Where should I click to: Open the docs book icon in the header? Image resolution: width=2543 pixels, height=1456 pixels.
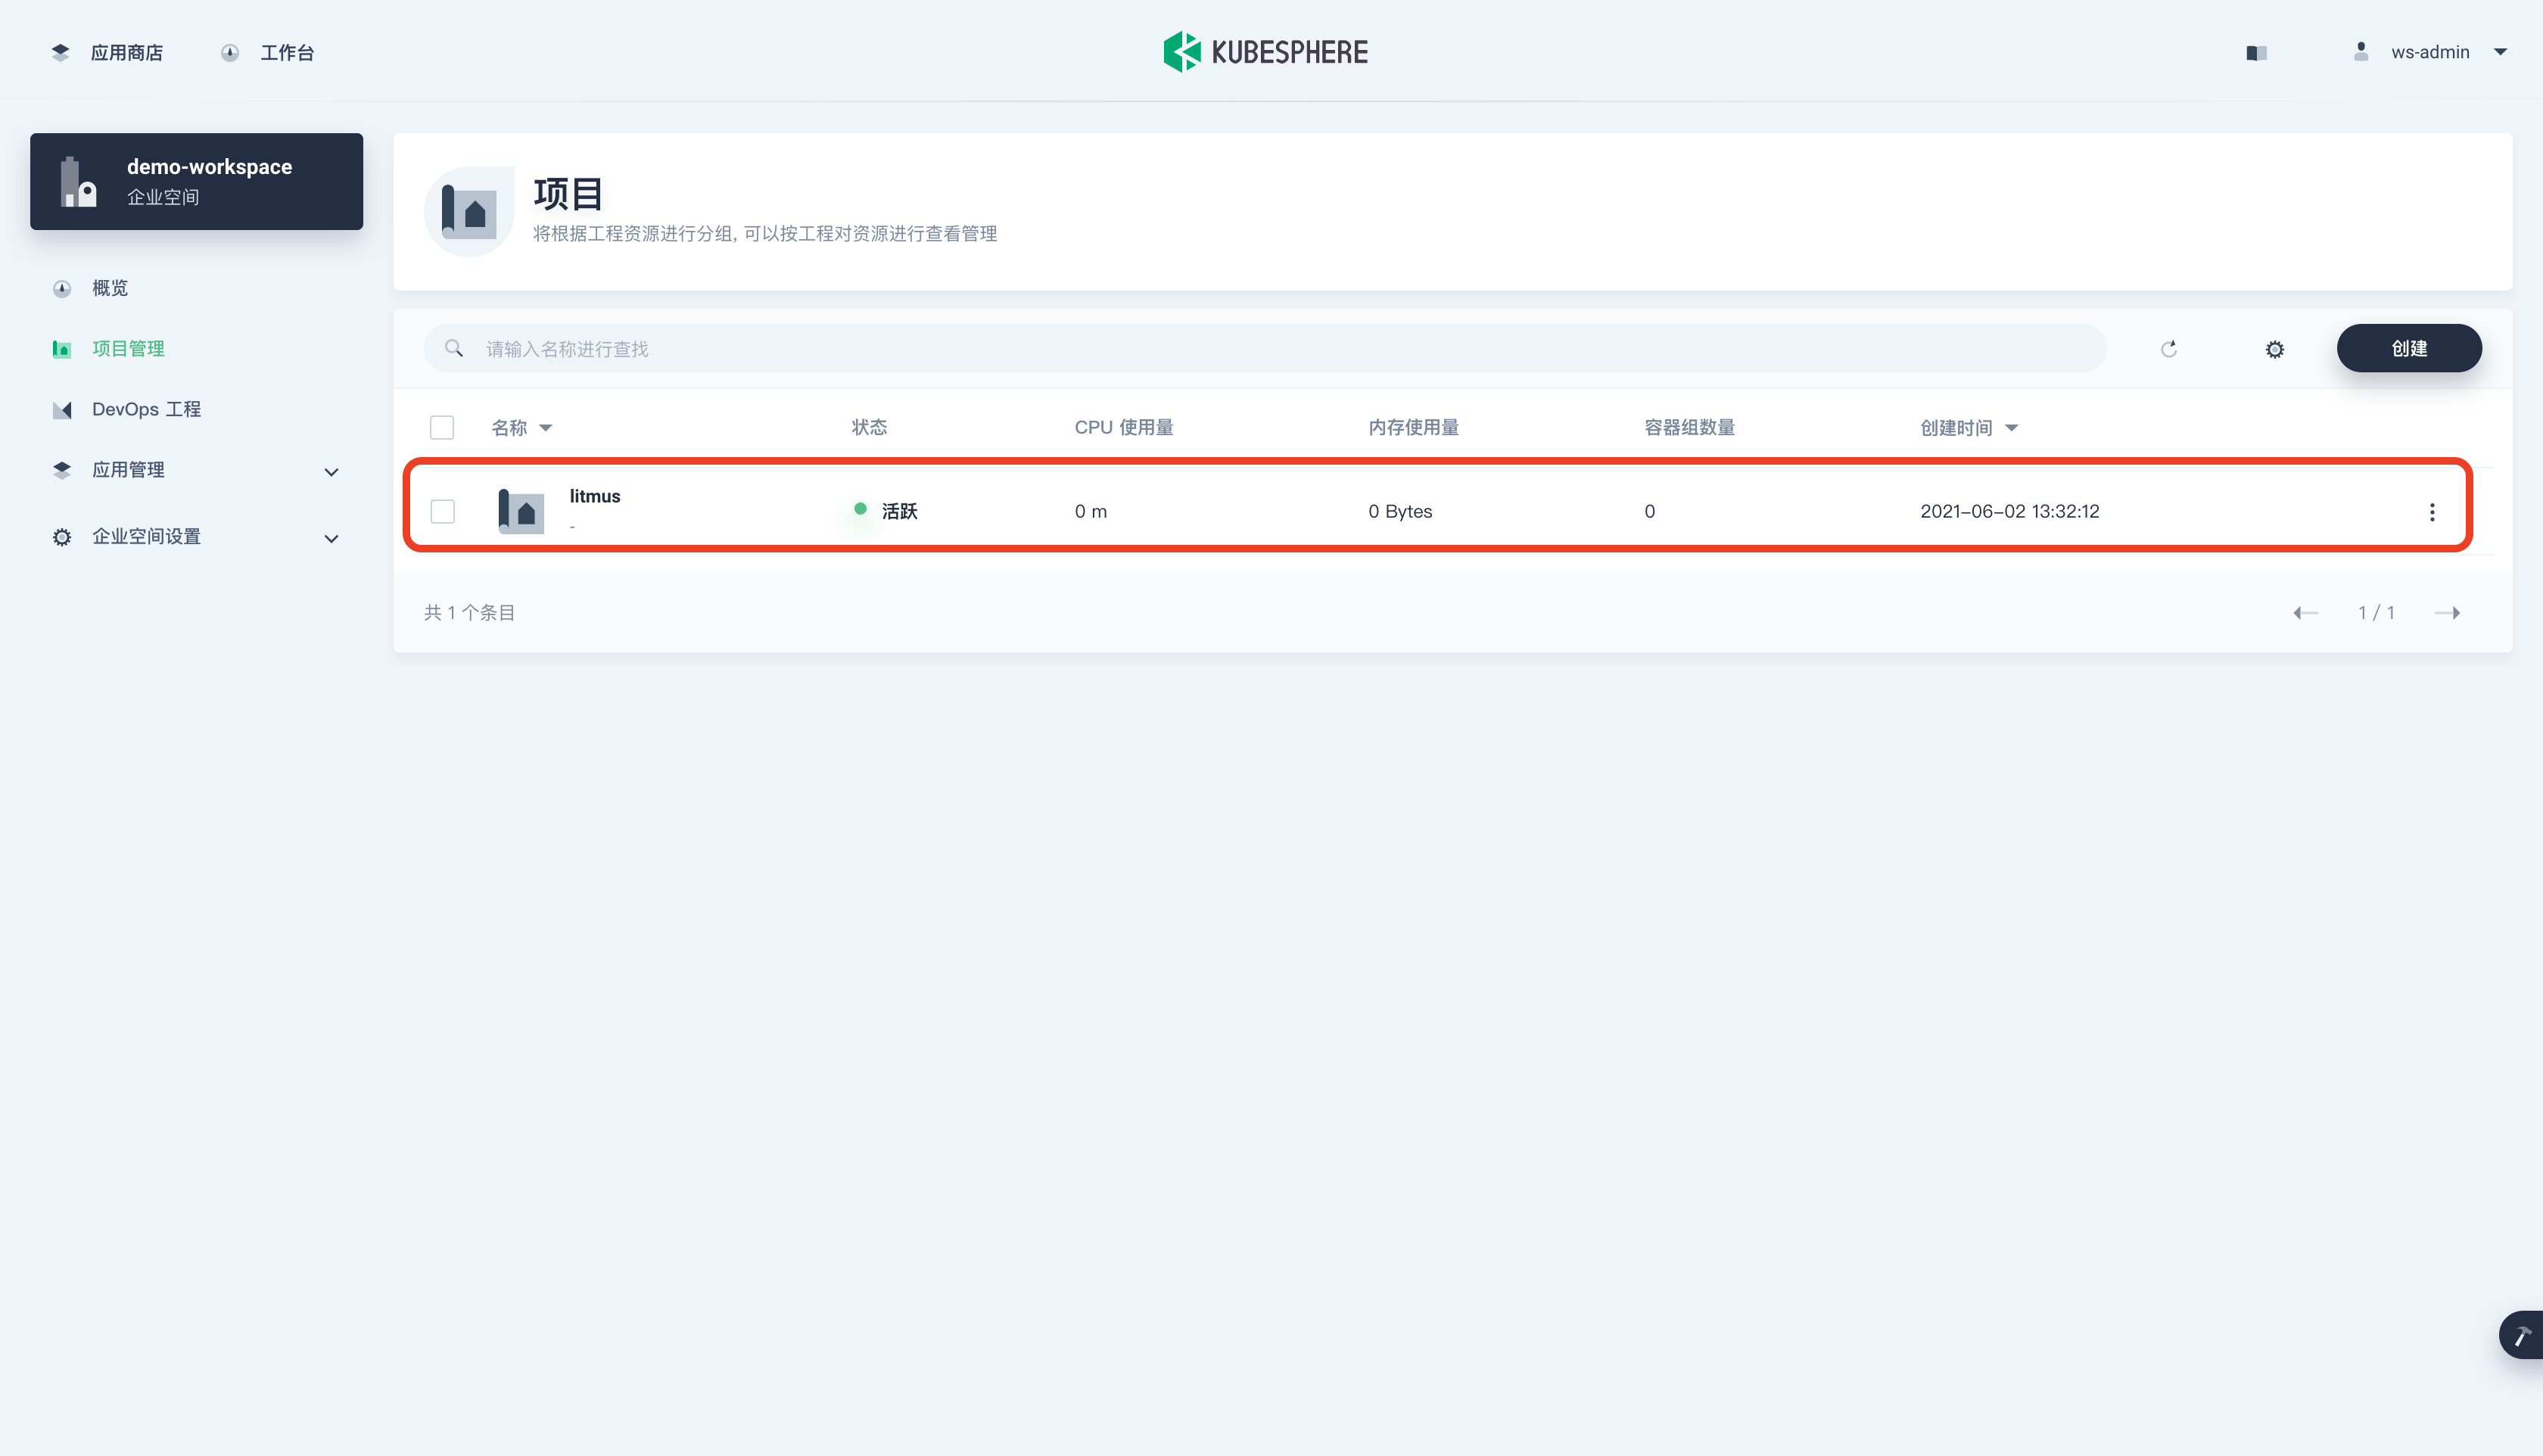(x=2256, y=53)
